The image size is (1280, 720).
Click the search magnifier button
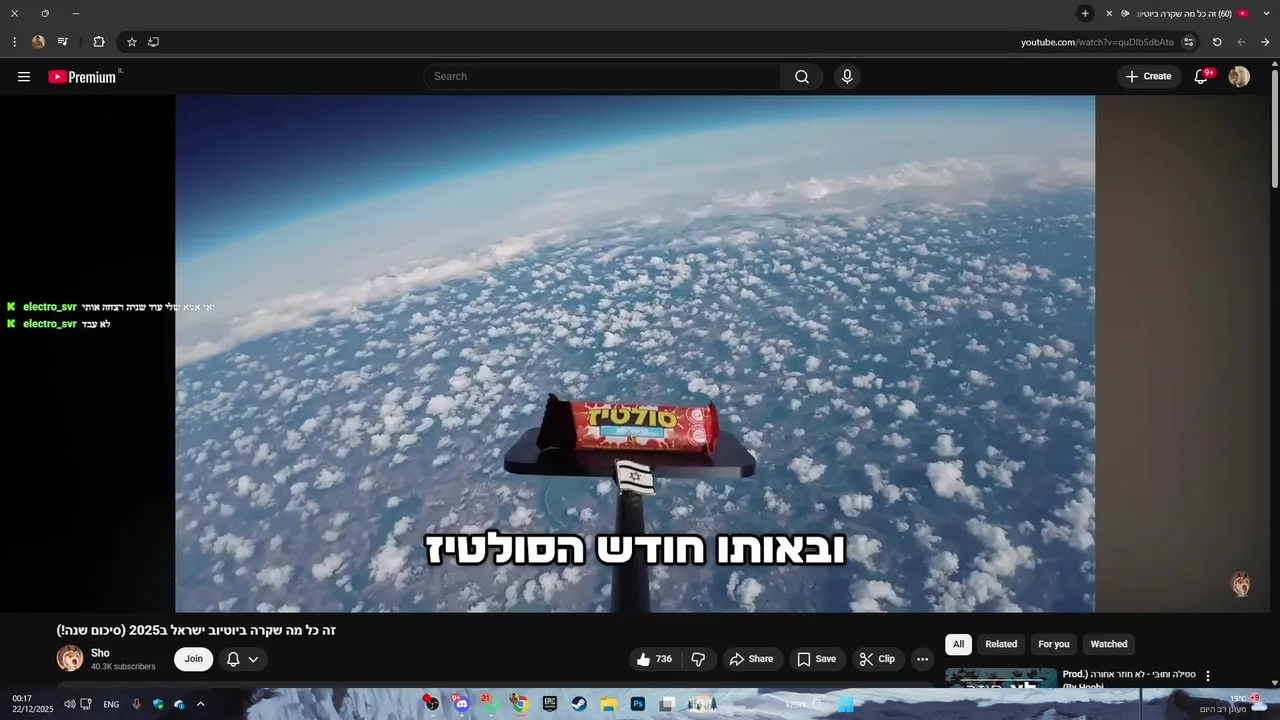802,77
